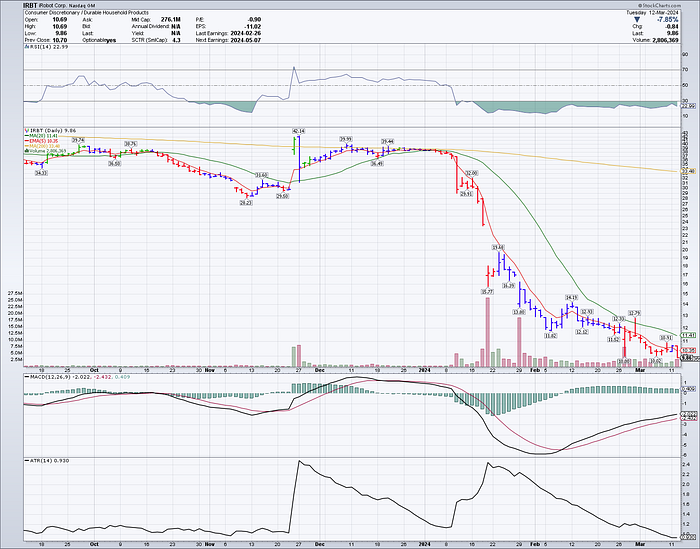Click the Open price value
Viewport: 700px width, 549px height.
pos(60,20)
